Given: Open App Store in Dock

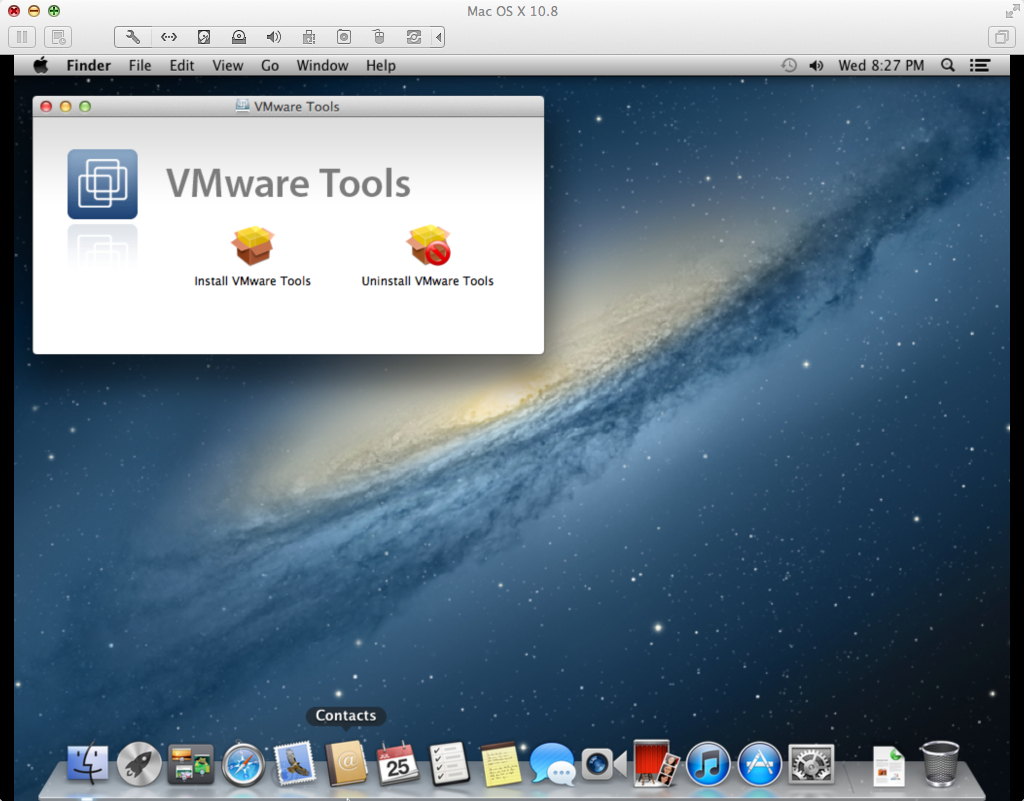Looking at the screenshot, I should [x=760, y=764].
